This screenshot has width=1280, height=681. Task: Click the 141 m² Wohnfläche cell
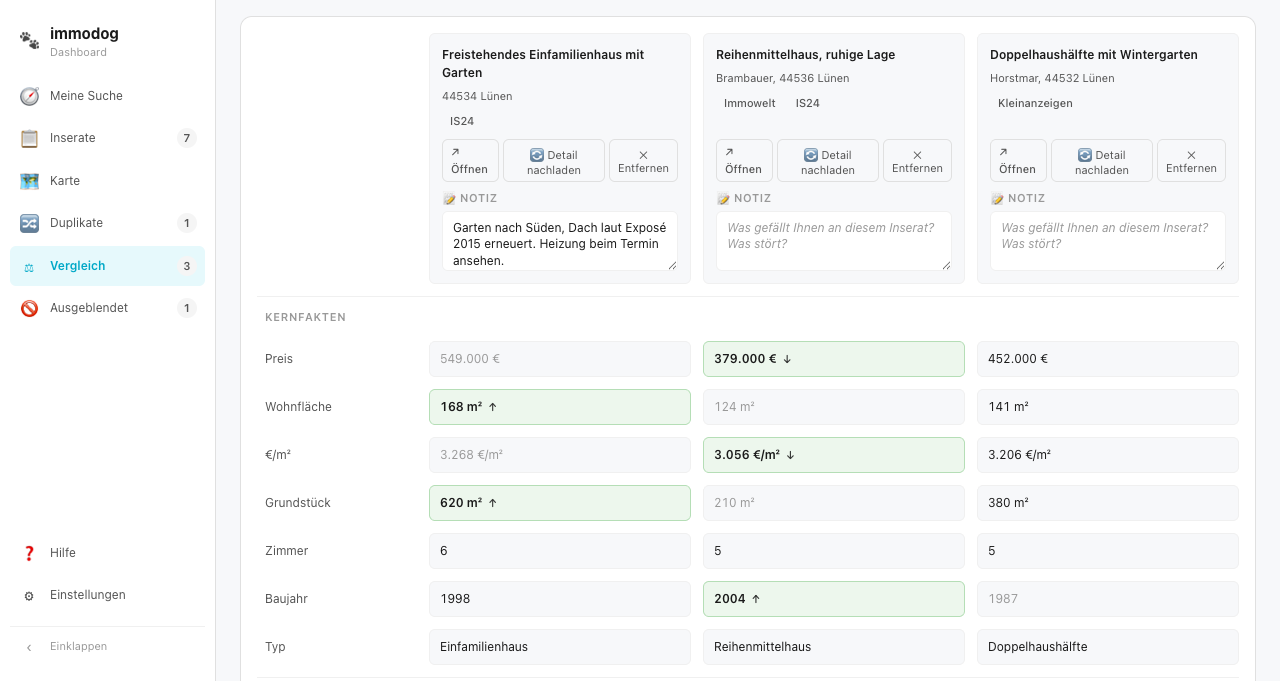(1108, 407)
